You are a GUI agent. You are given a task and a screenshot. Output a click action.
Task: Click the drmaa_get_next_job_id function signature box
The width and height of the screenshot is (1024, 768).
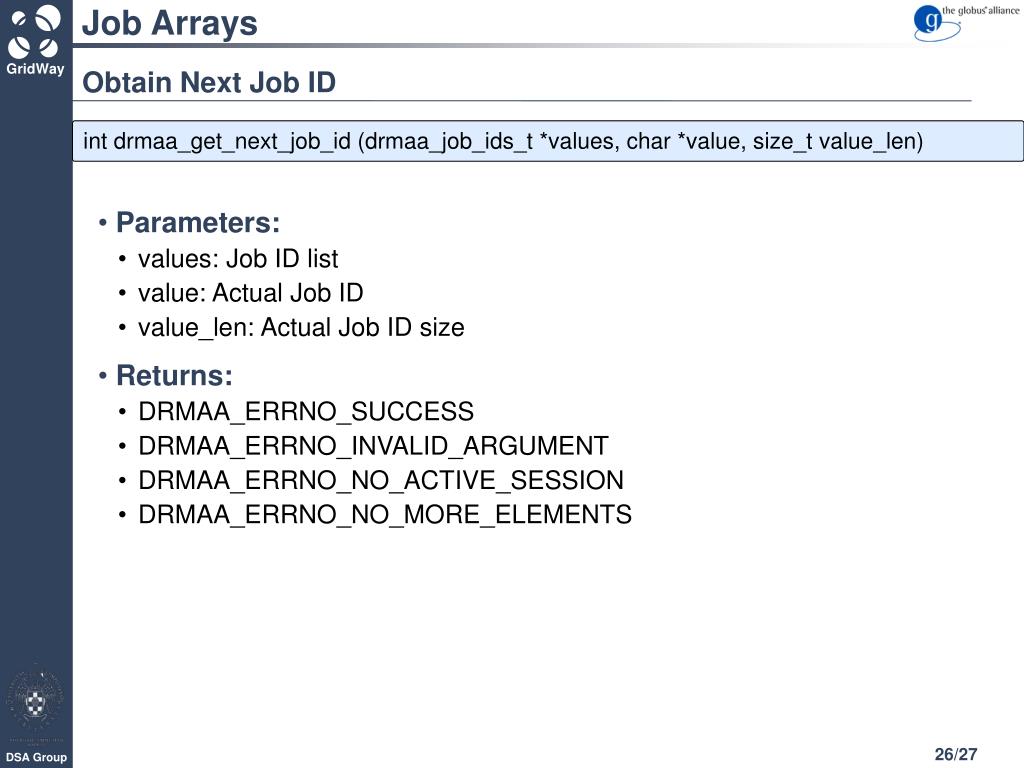click(548, 141)
